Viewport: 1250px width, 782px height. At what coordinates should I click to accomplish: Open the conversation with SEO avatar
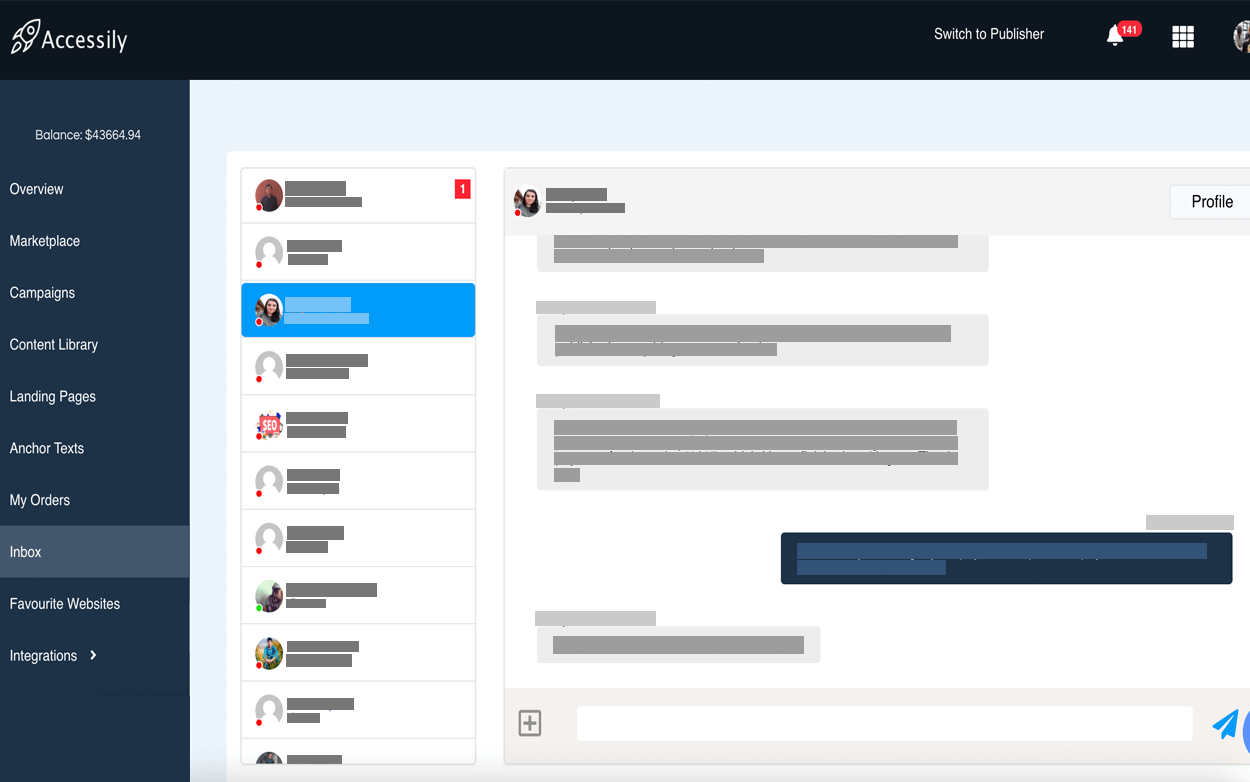pos(358,424)
